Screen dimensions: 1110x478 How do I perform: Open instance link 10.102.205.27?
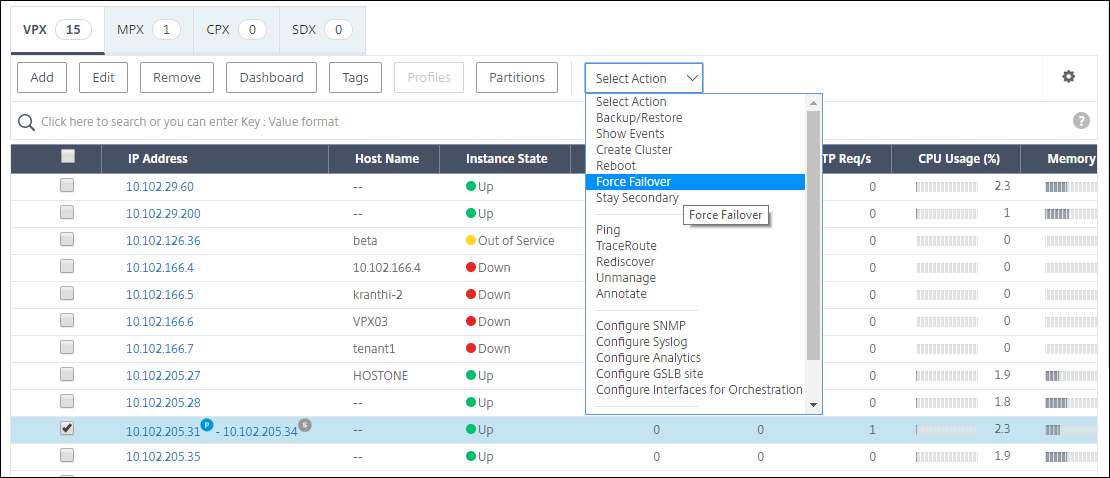pyautogui.click(x=164, y=375)
